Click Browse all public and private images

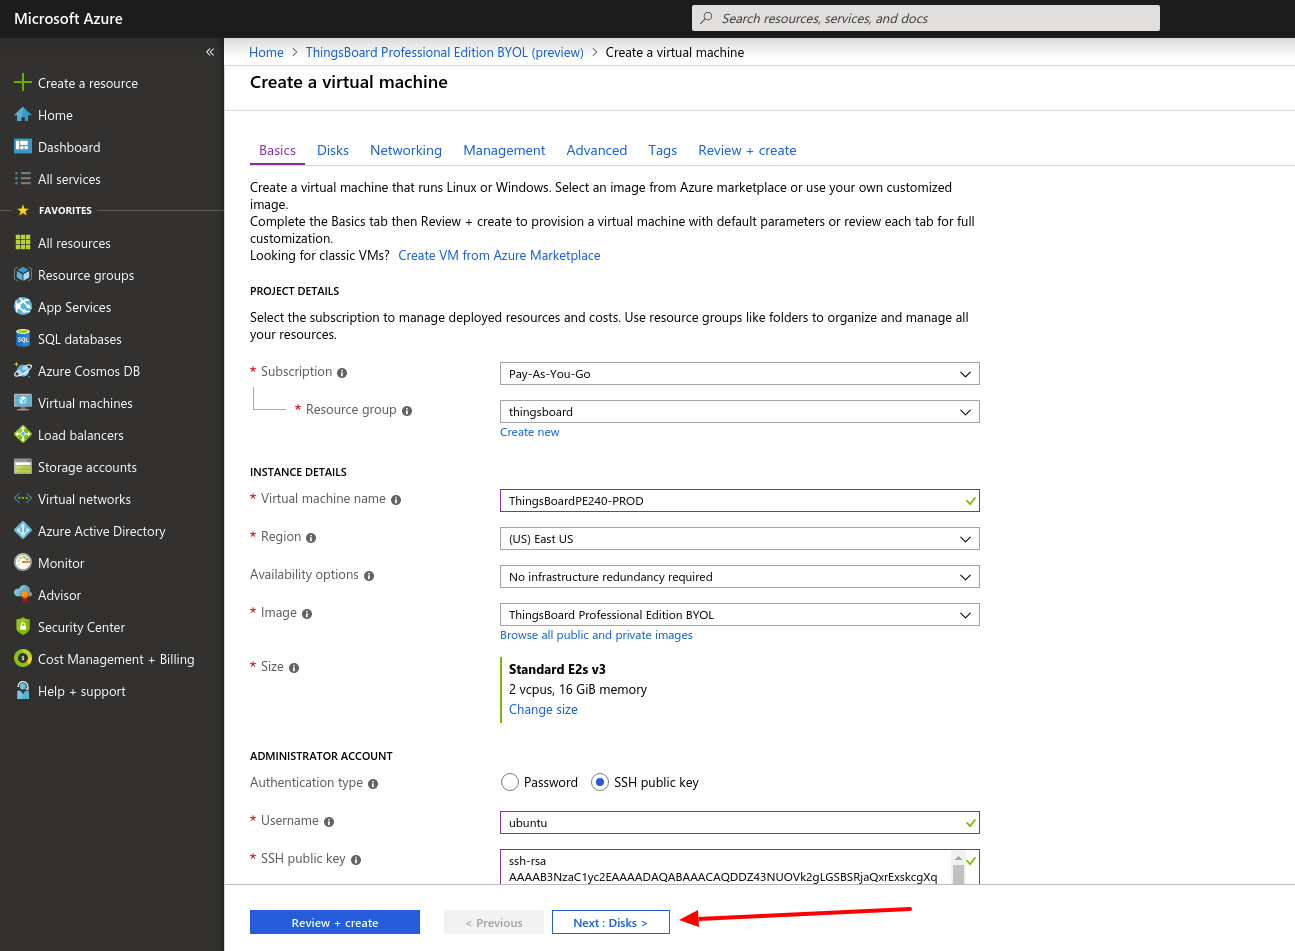point(596,635)
